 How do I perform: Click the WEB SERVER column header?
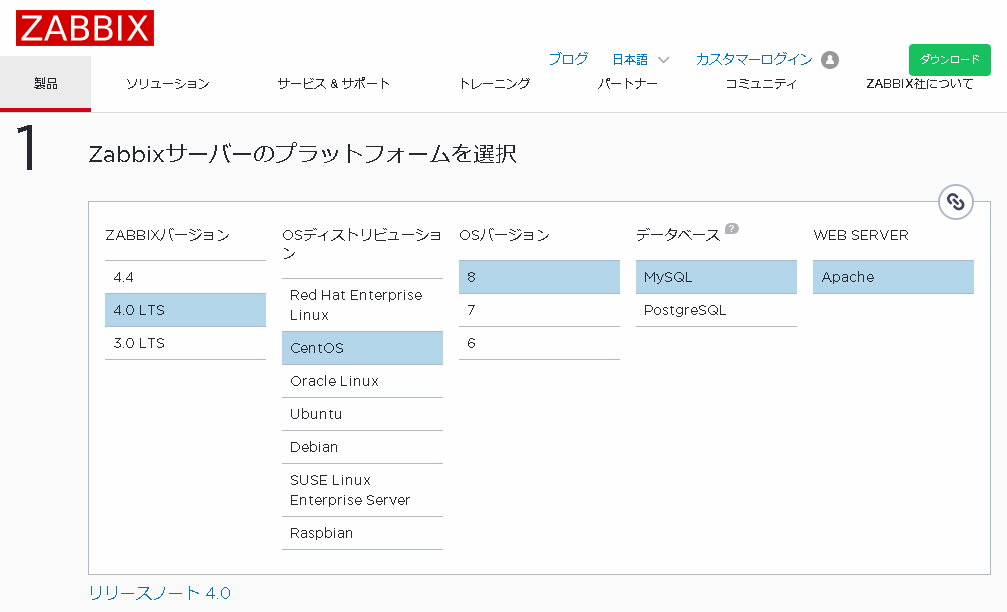click(x=861, y=235)
